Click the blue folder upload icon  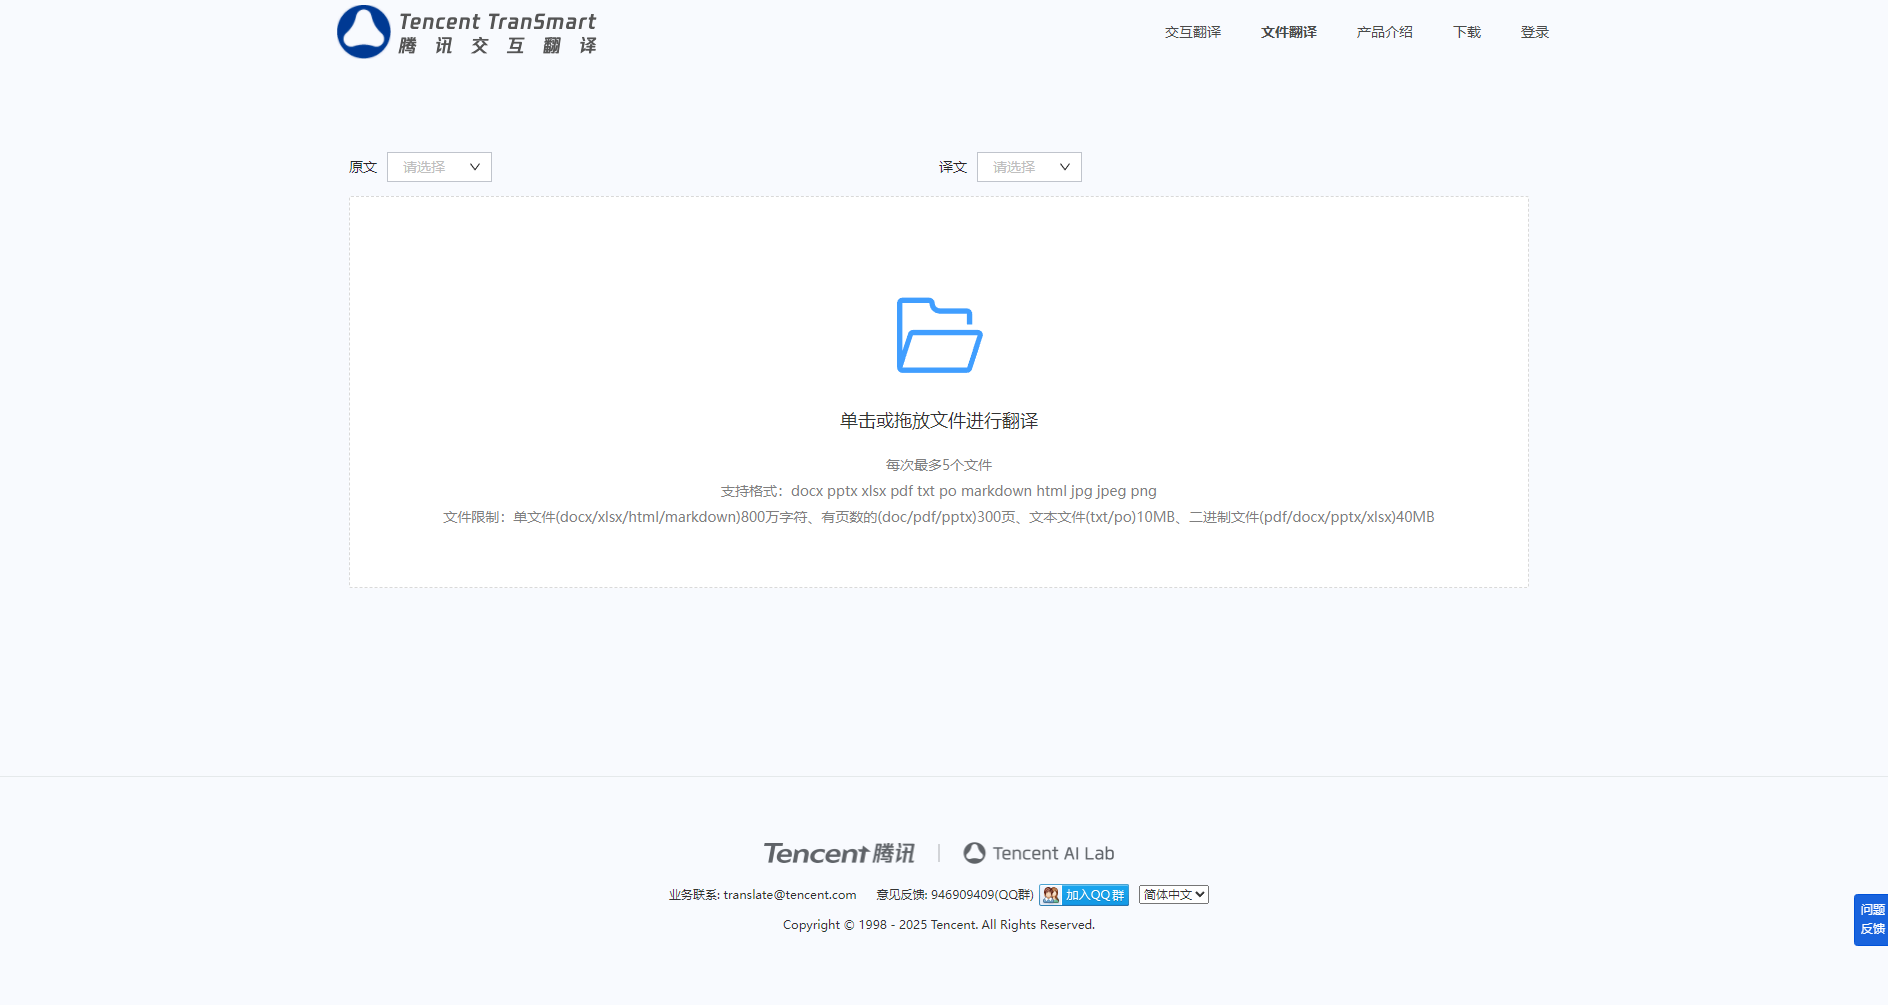pyautogui.click(x=938, y=337)
